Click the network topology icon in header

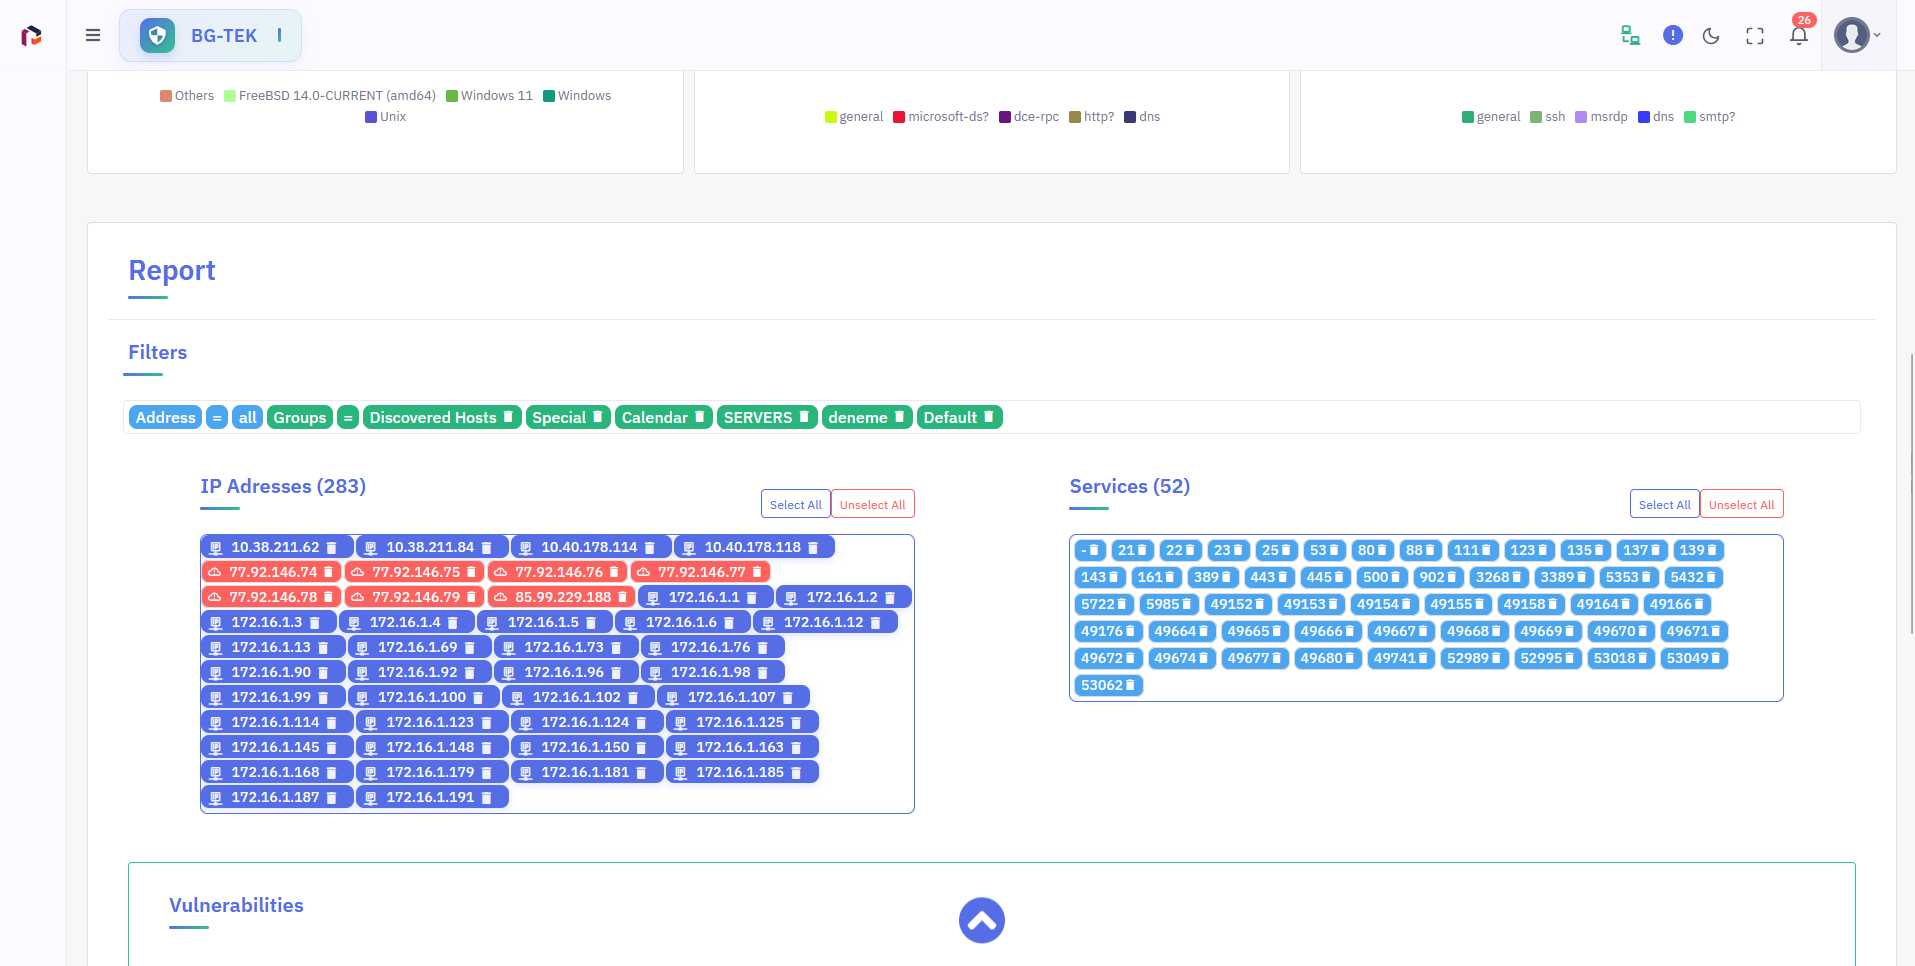pos(1630,36)
